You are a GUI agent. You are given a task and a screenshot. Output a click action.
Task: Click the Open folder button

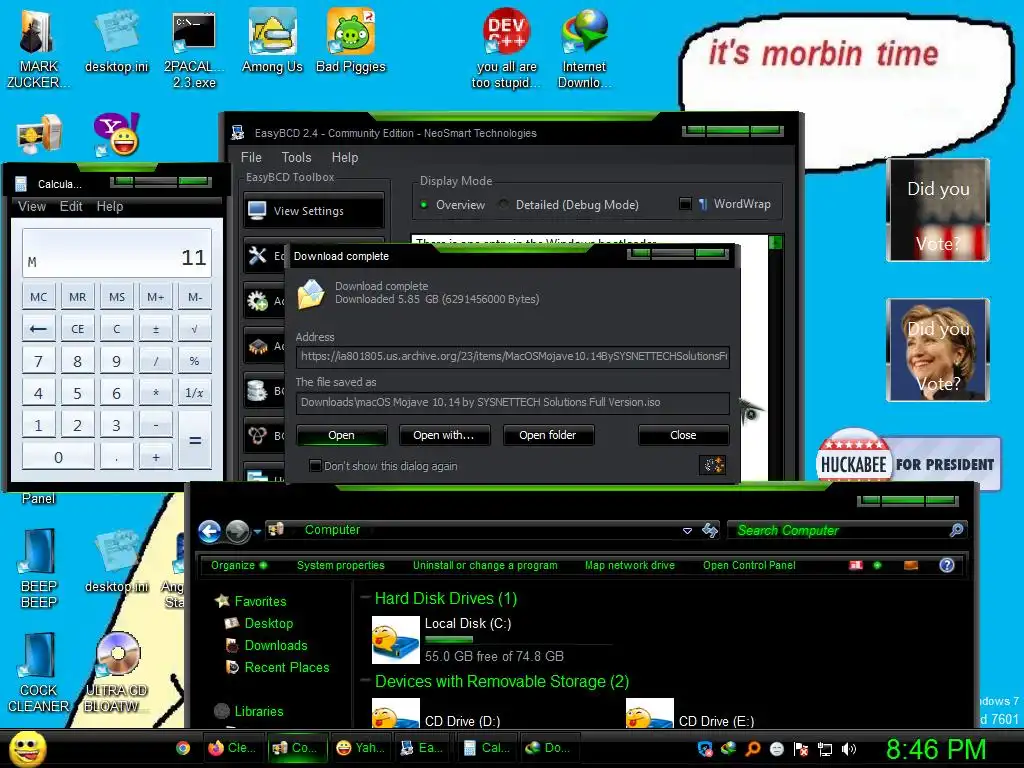(x=548, y=435)
